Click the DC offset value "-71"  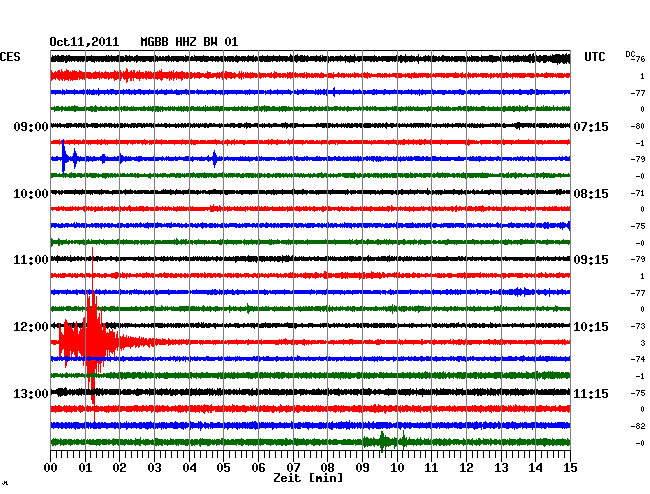pyautogui.click(x=638, y=193)
